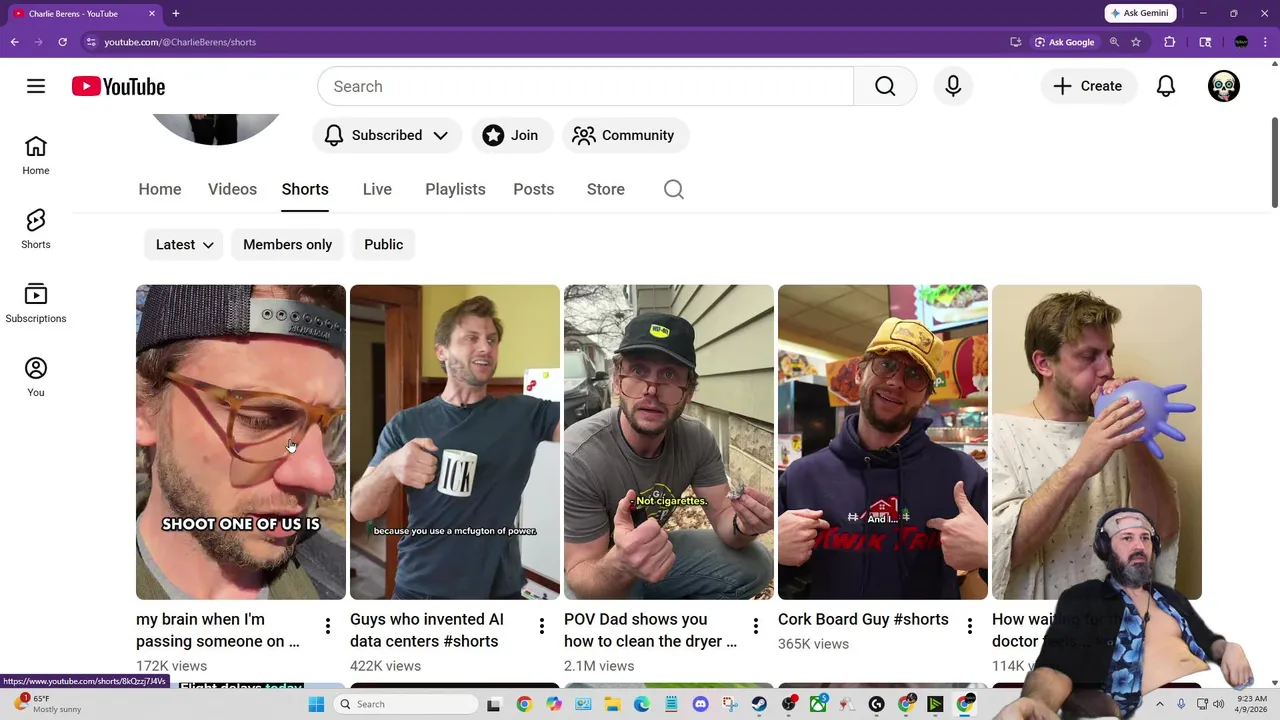Search within the channel using magnifier icon

coord(674,189)
